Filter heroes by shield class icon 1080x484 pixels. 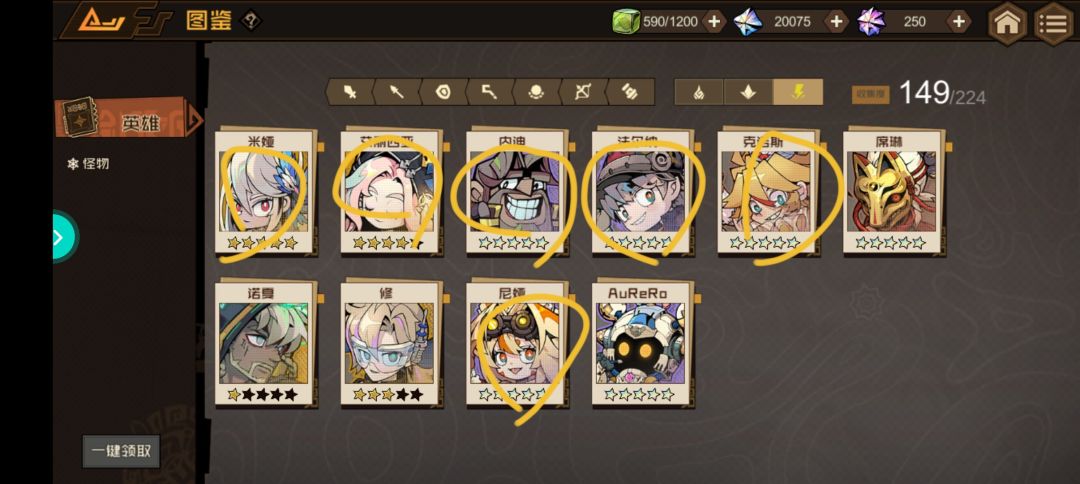click(x=443, y=92)
